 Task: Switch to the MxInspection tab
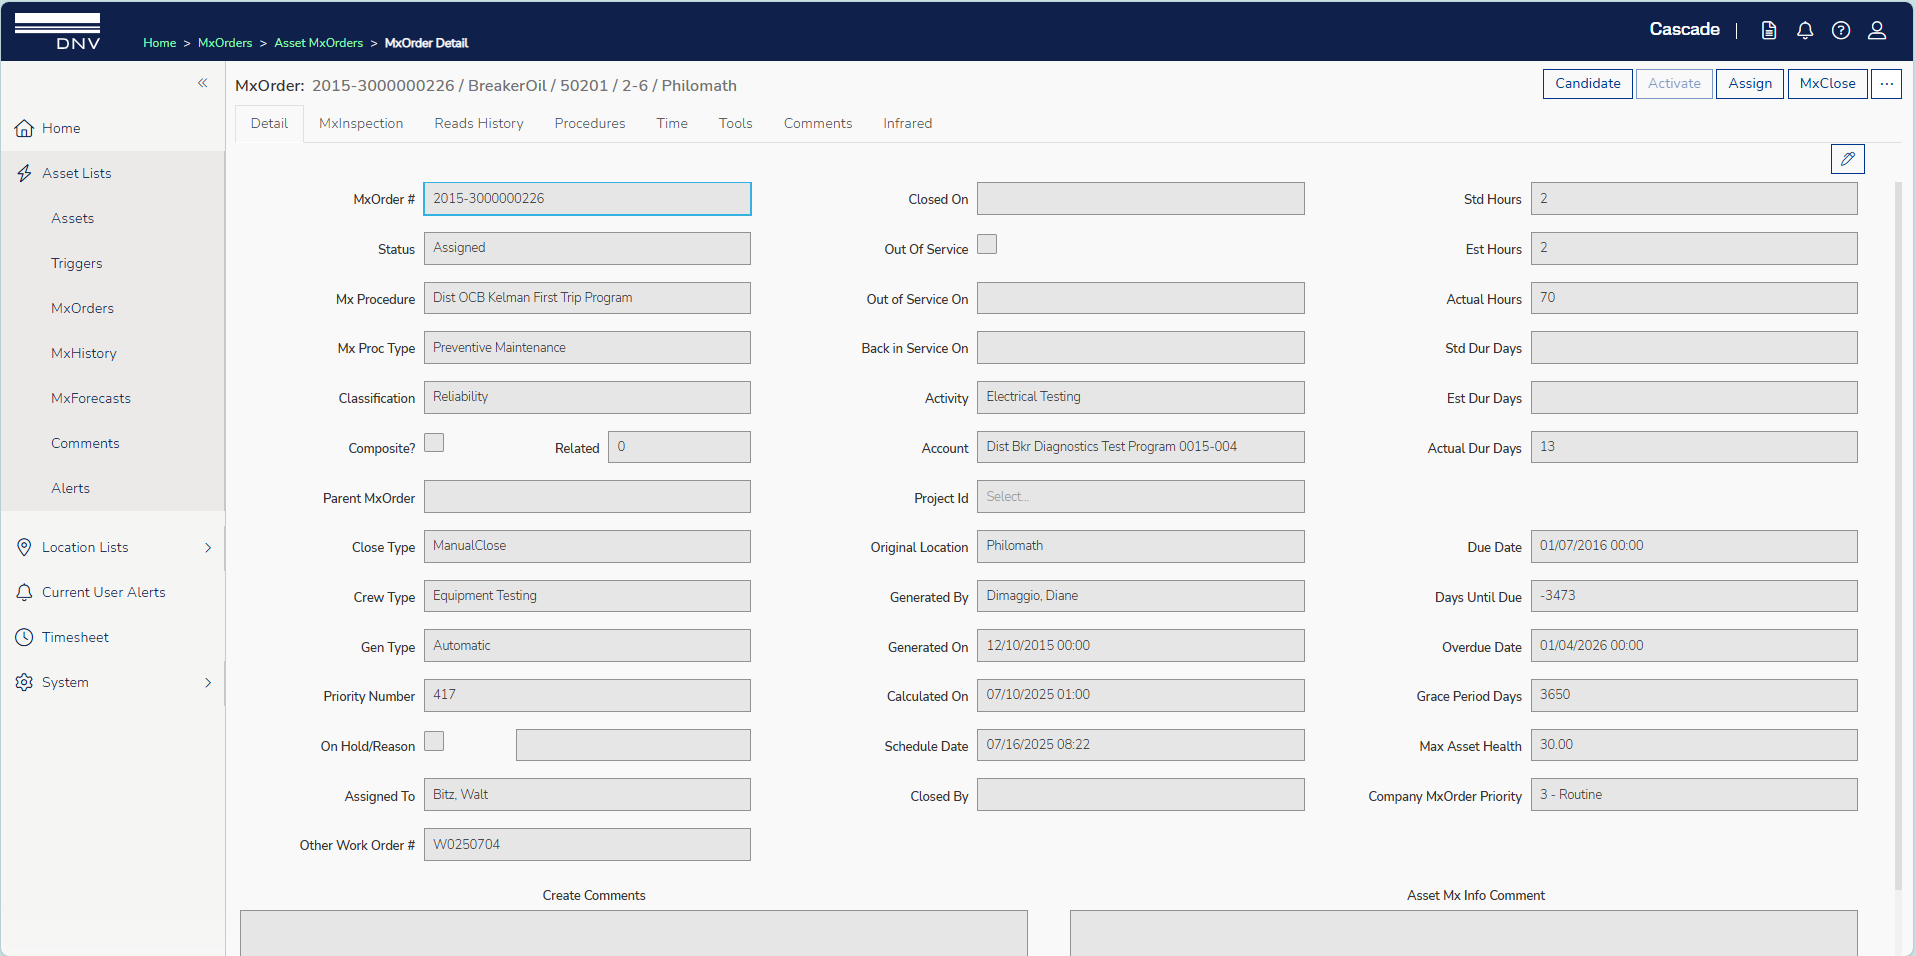(x=360, y=123)
